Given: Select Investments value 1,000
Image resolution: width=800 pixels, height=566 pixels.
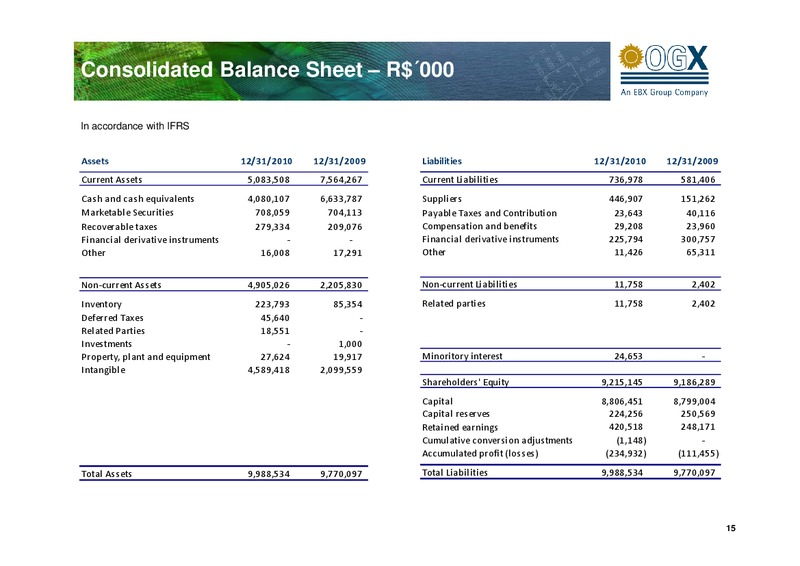Looking at the screenshot, I should (351, 344).
